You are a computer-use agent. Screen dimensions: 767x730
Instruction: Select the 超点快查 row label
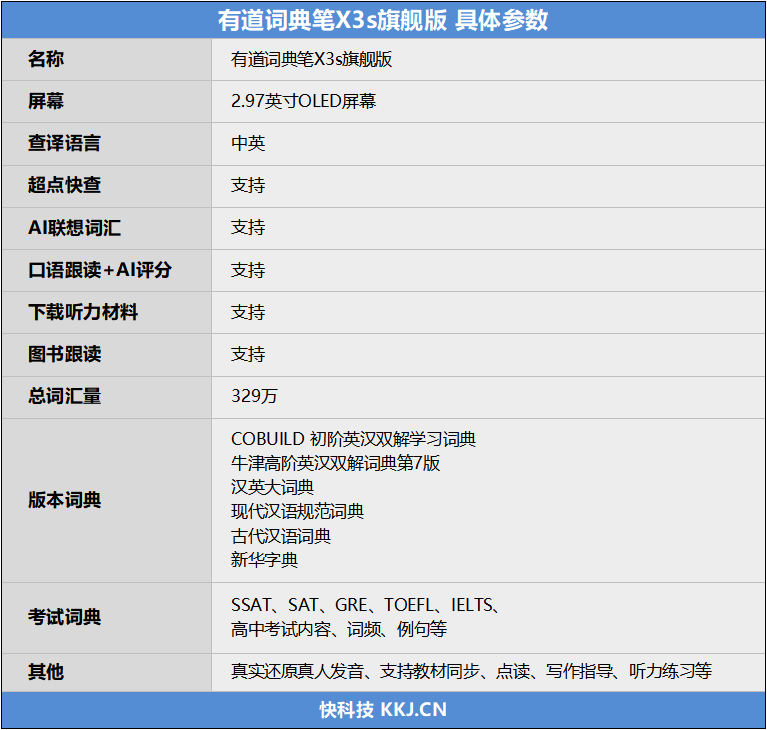(x=64, y=185)
